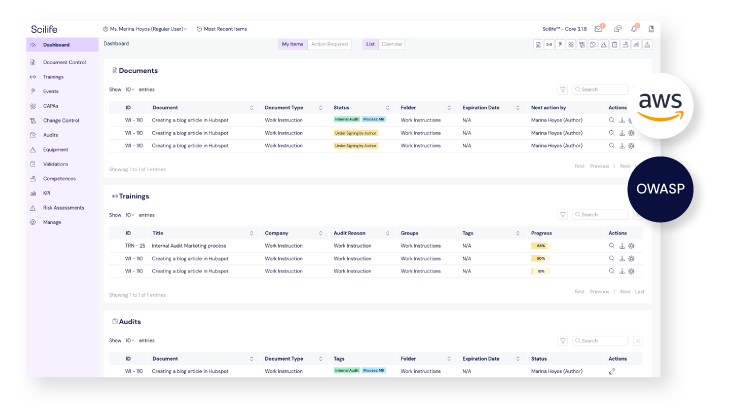Sort Trainings table by Audit Reason column
This screenshot has width=730, height=419.
click(x=387, y=233)
